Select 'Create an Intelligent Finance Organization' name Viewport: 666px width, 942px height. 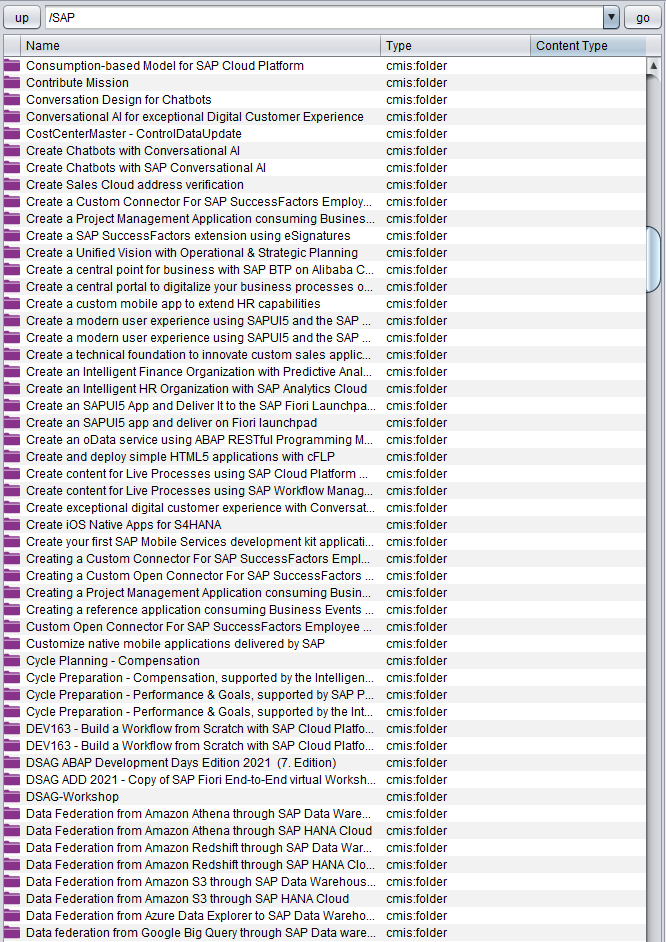[199, 372]
